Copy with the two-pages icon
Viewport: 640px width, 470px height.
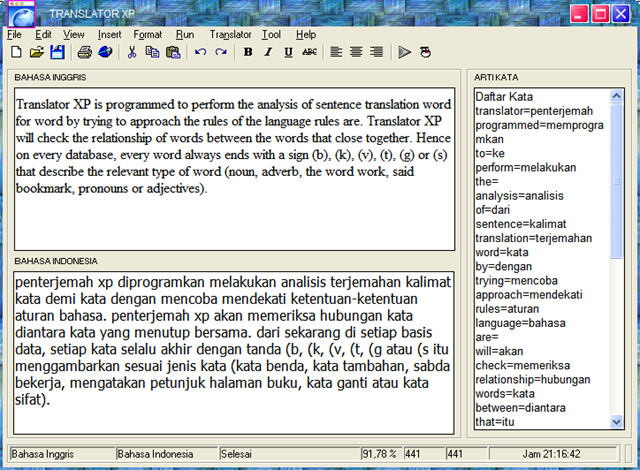tap(153, 52)
